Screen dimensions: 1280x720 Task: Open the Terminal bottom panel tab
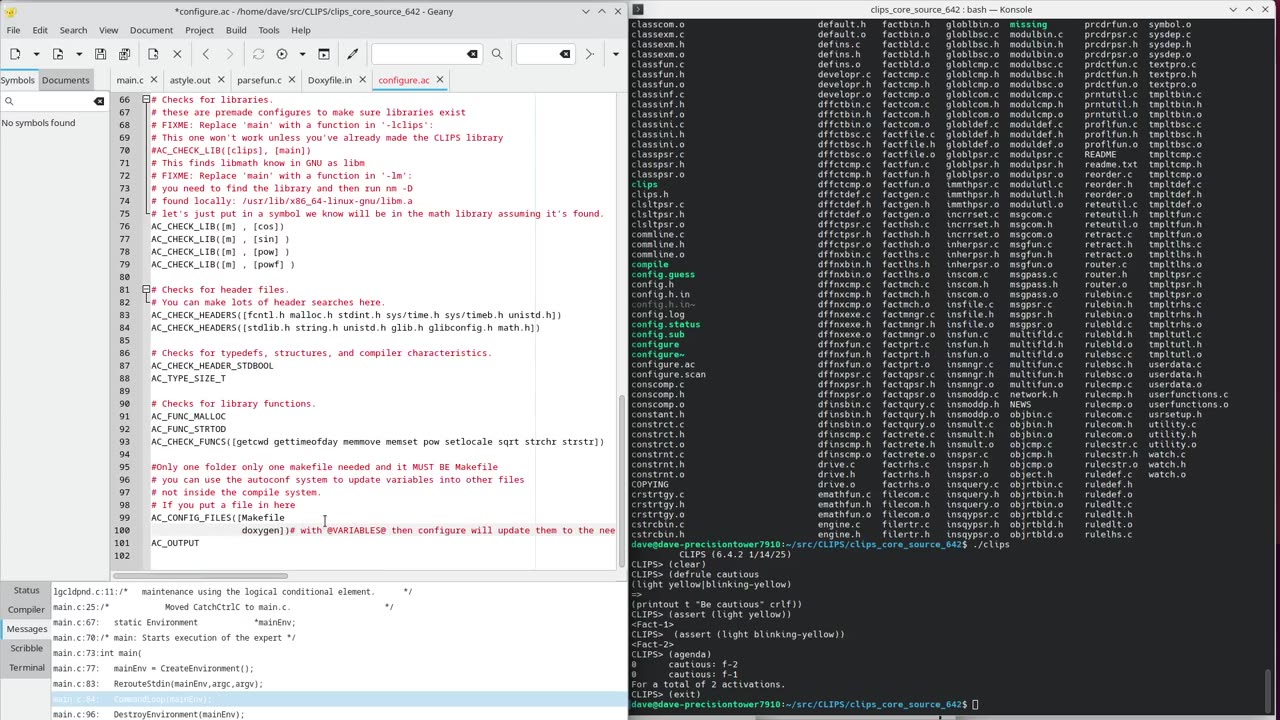pos(27,667)
